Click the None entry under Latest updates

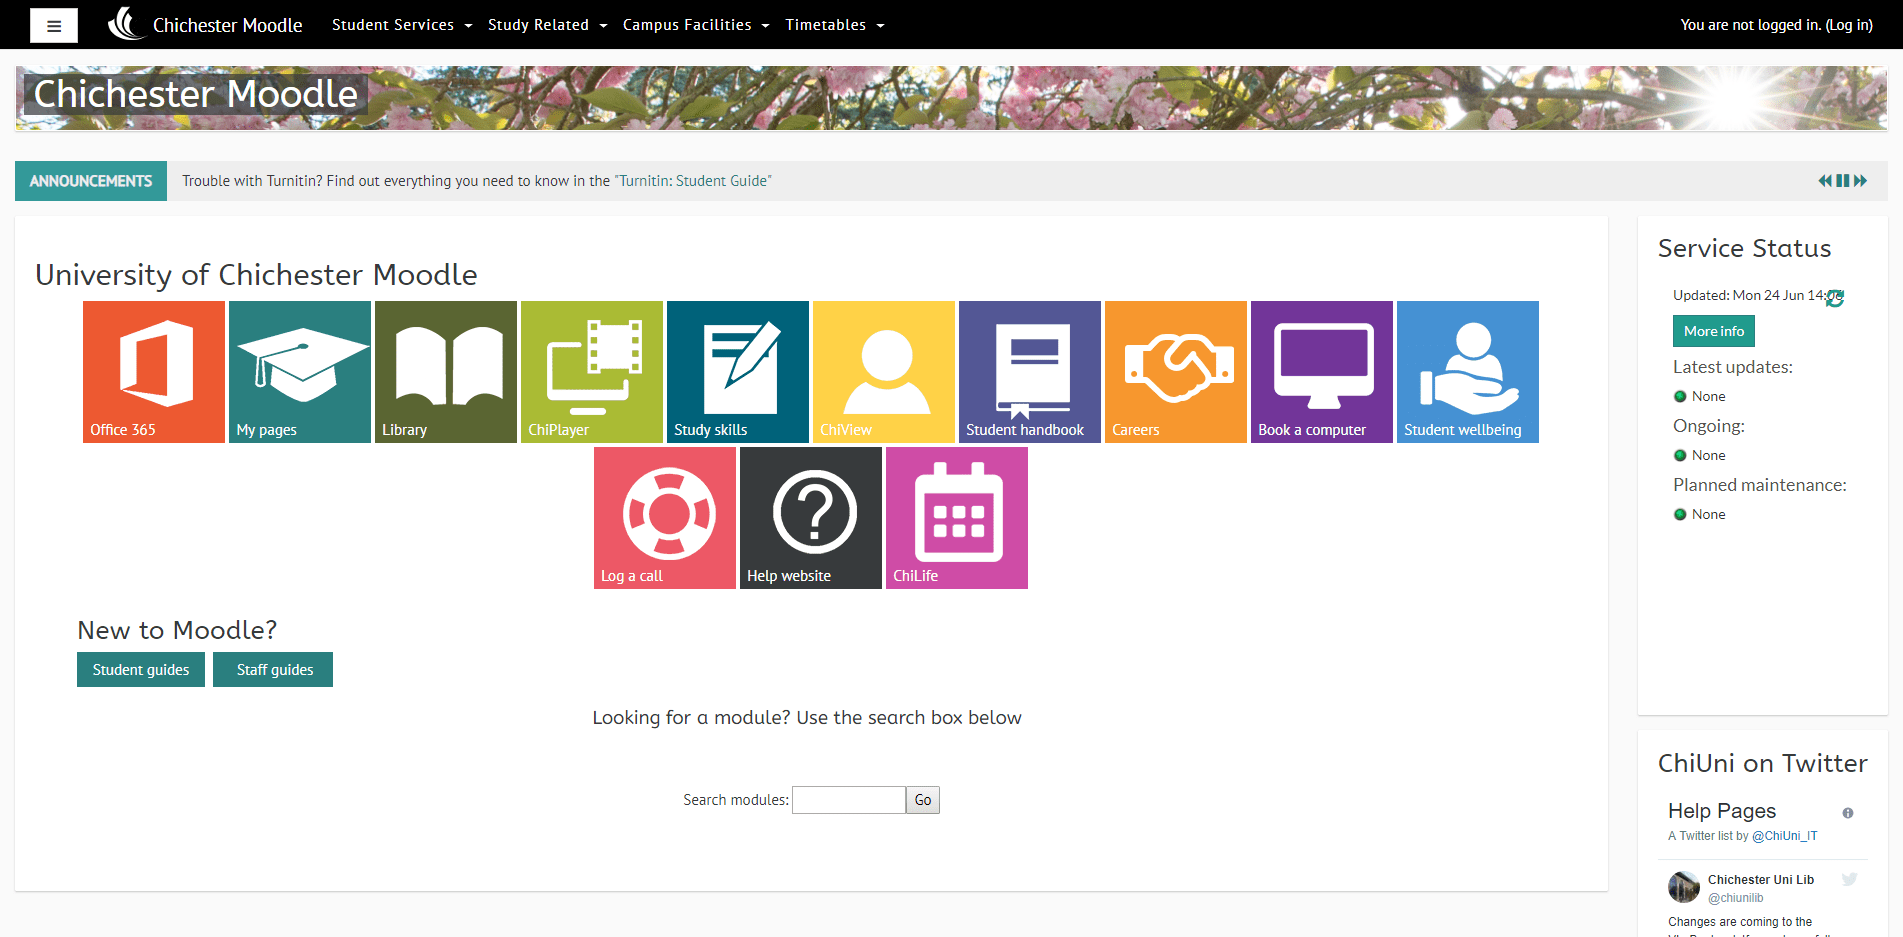tap(1708, 396)
